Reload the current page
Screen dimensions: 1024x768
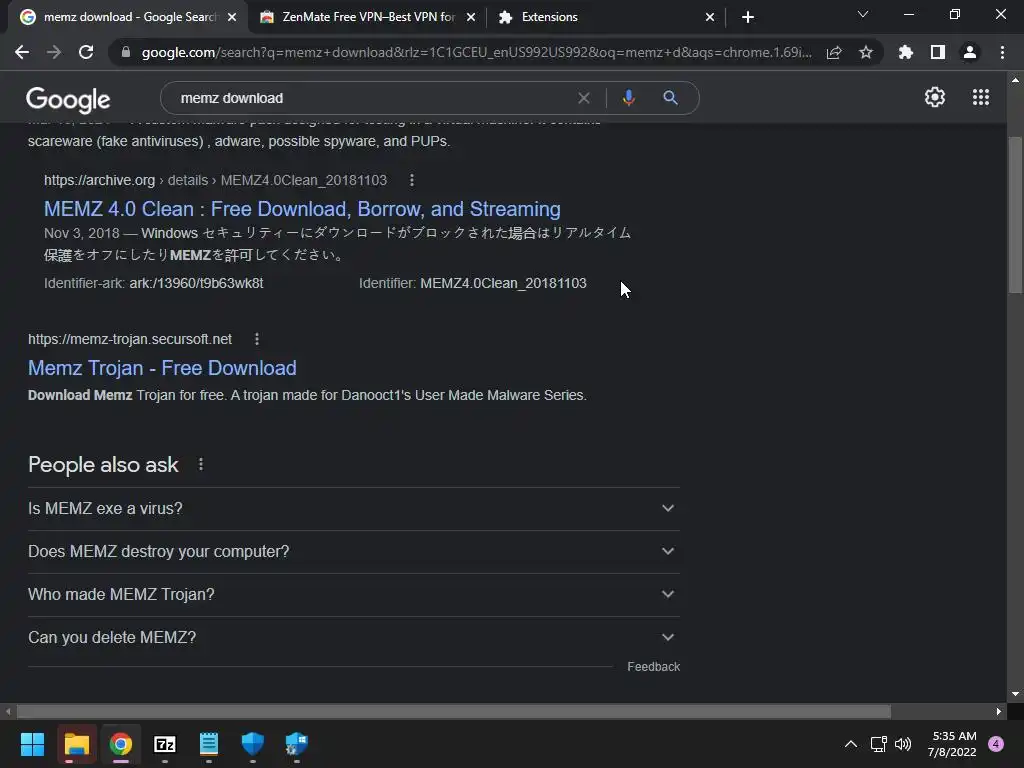click(86, 52)
